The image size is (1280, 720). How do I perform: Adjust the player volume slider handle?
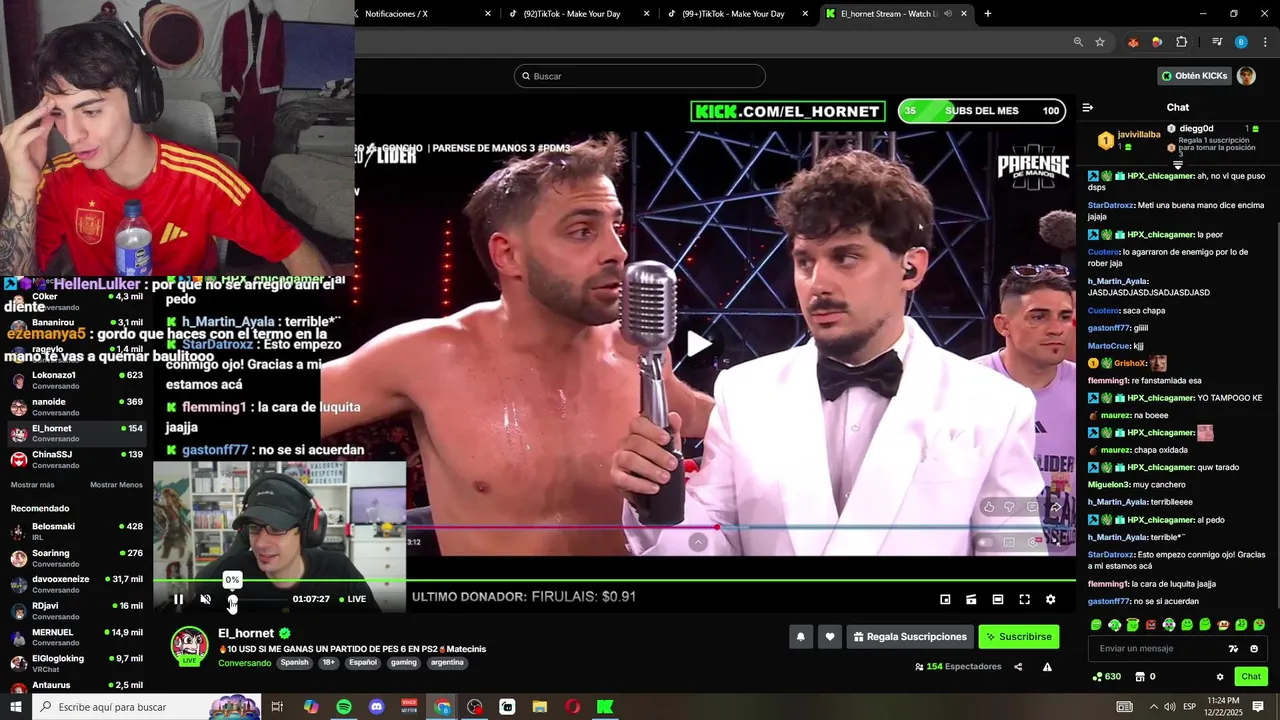[x=232, y=600]
